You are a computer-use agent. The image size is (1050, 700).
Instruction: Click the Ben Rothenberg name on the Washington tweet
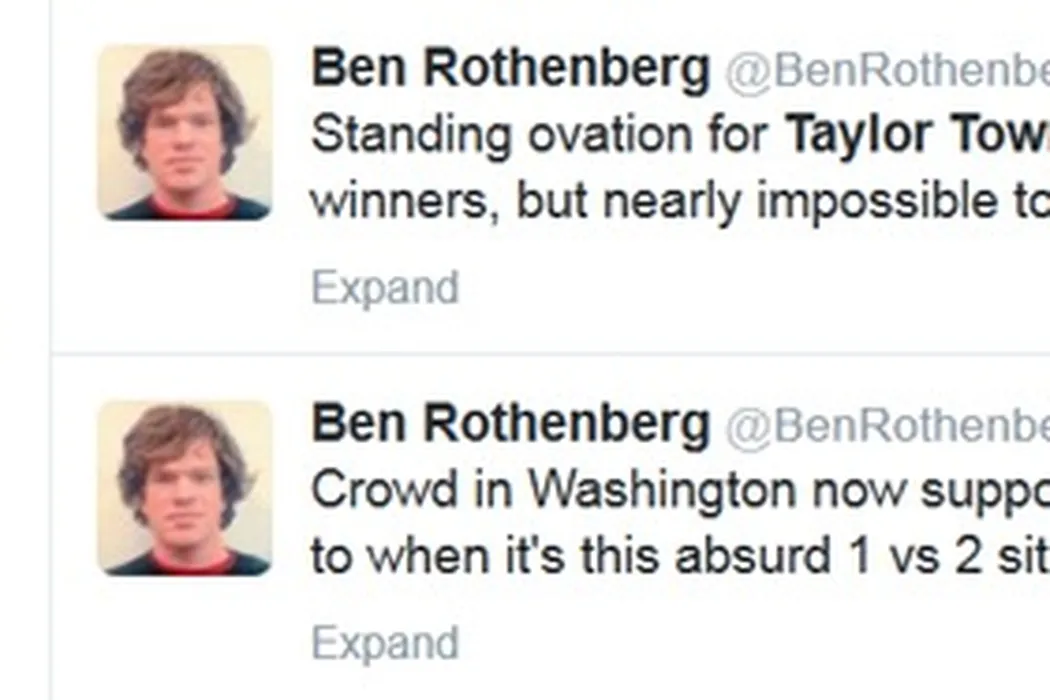click(x=510, y=425)
